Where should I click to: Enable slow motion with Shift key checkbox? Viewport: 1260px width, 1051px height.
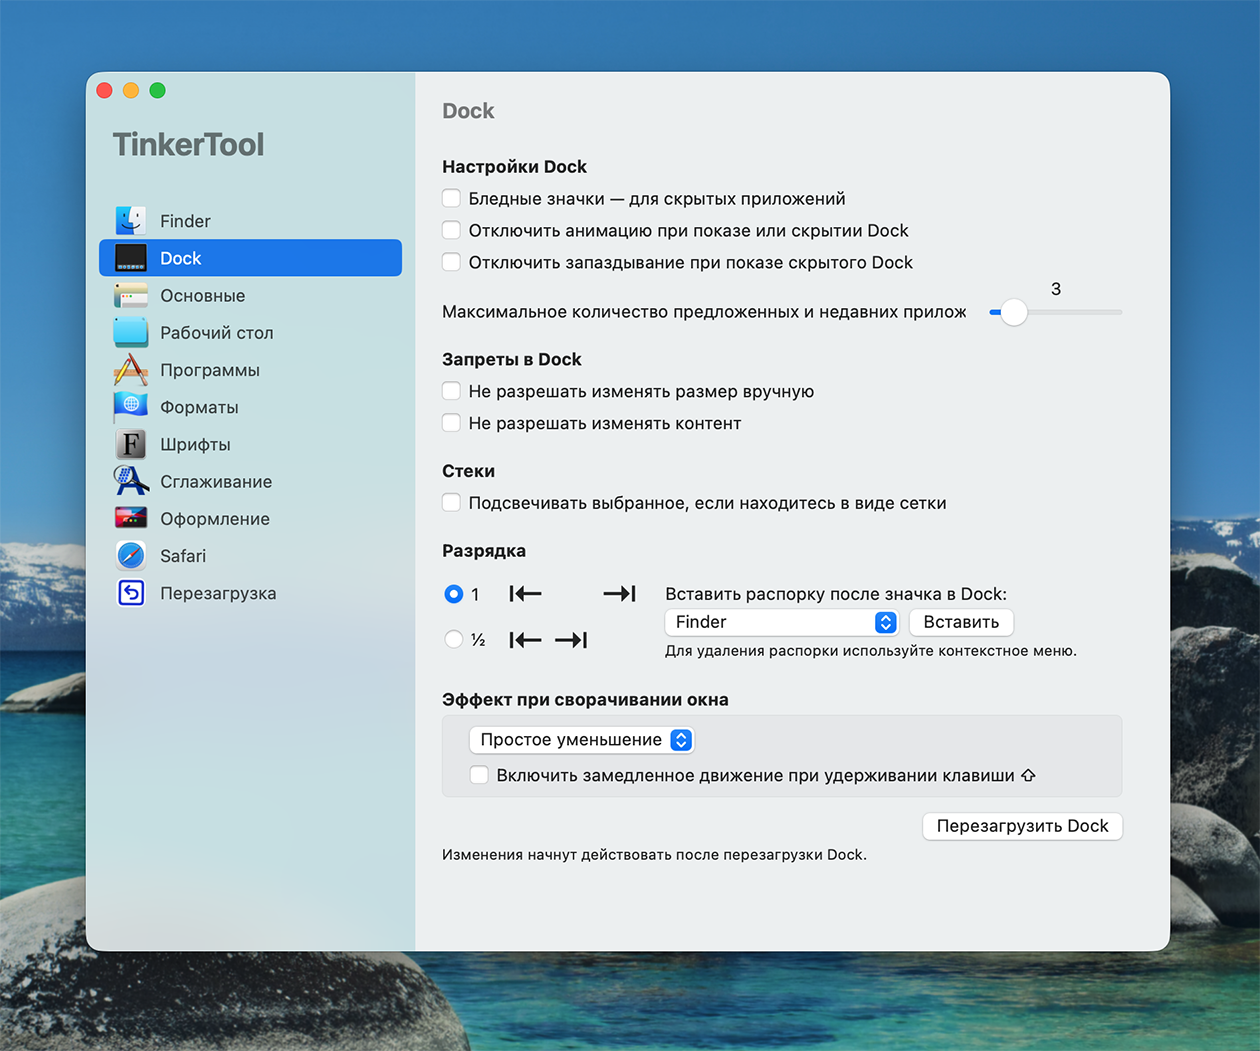pos(480,775)
